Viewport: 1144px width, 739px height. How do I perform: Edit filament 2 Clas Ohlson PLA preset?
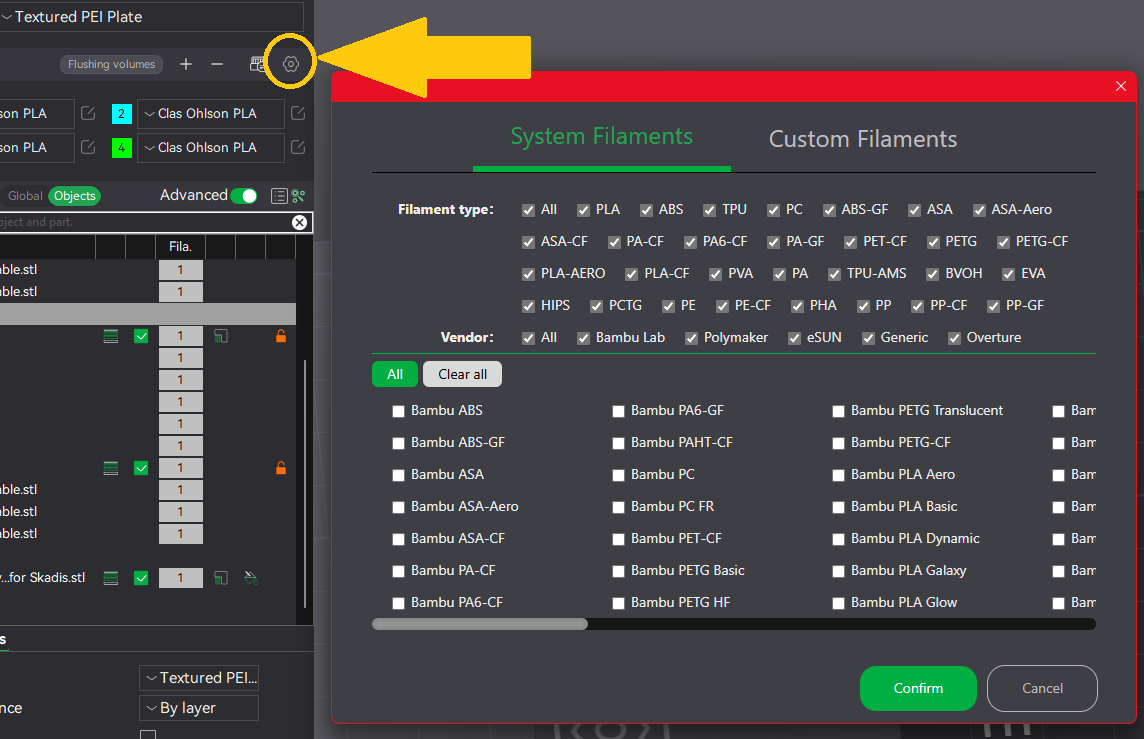(x=298, y=113)
